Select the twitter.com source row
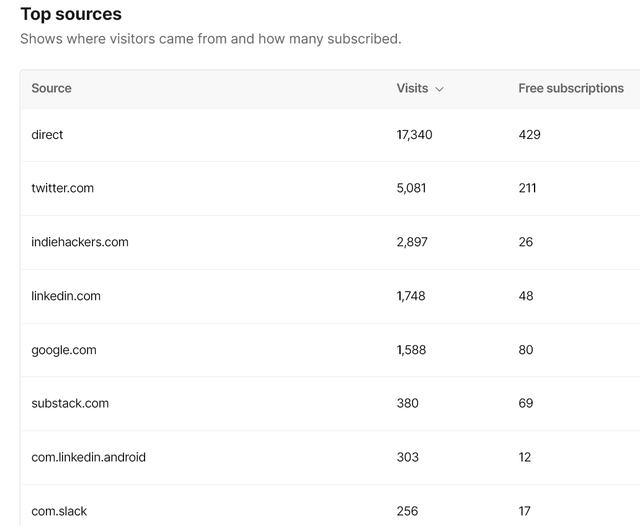Screen dimensions: 640x526 click(x=330, y=188)
